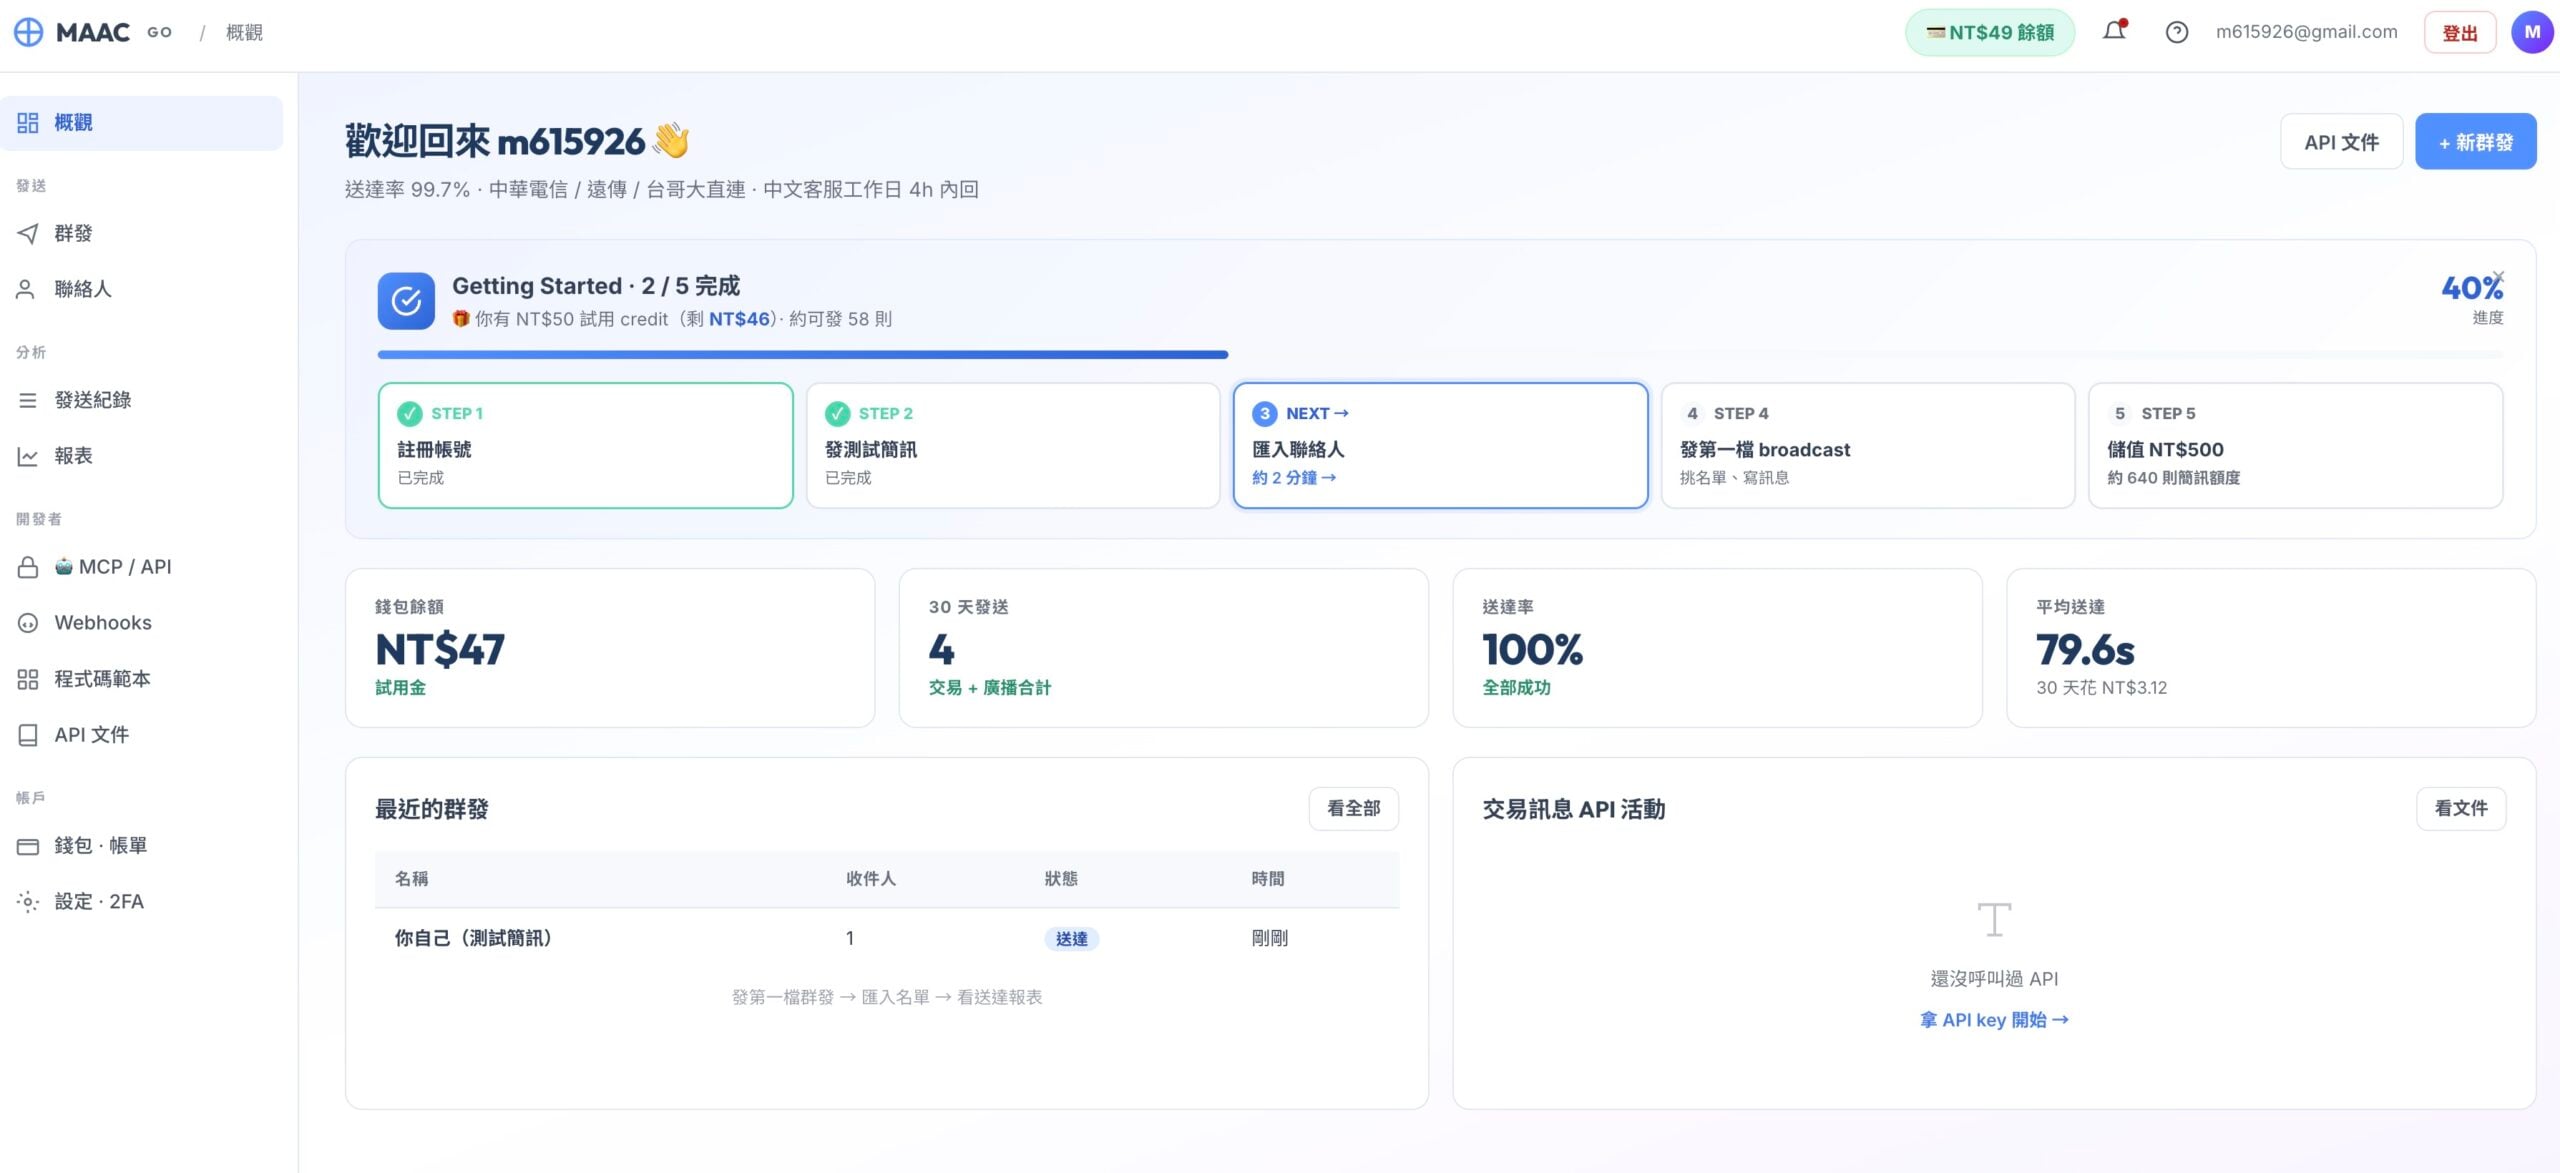Click the 概觀 grid icon in sidebar

(28, 123)
